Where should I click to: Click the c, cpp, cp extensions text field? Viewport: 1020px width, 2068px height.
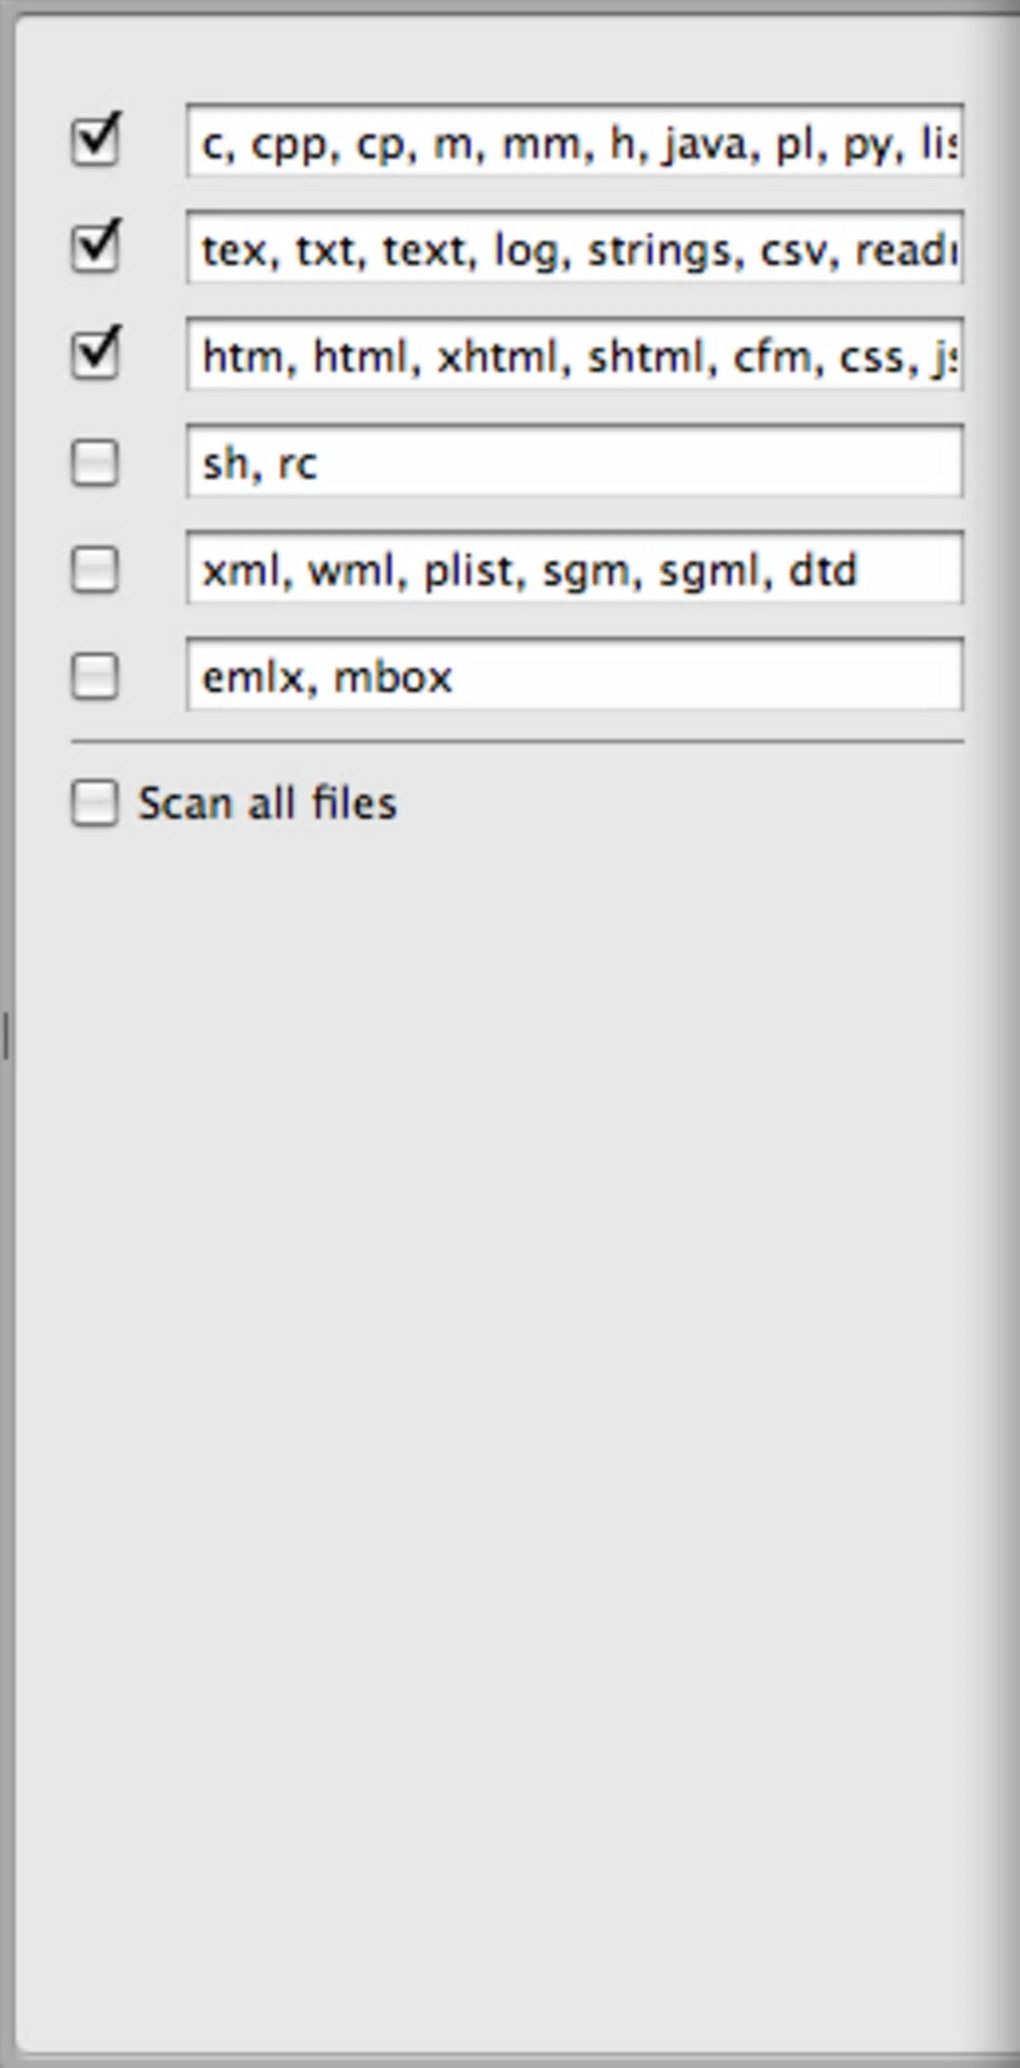pyautogui.click(x=574, y=141)
